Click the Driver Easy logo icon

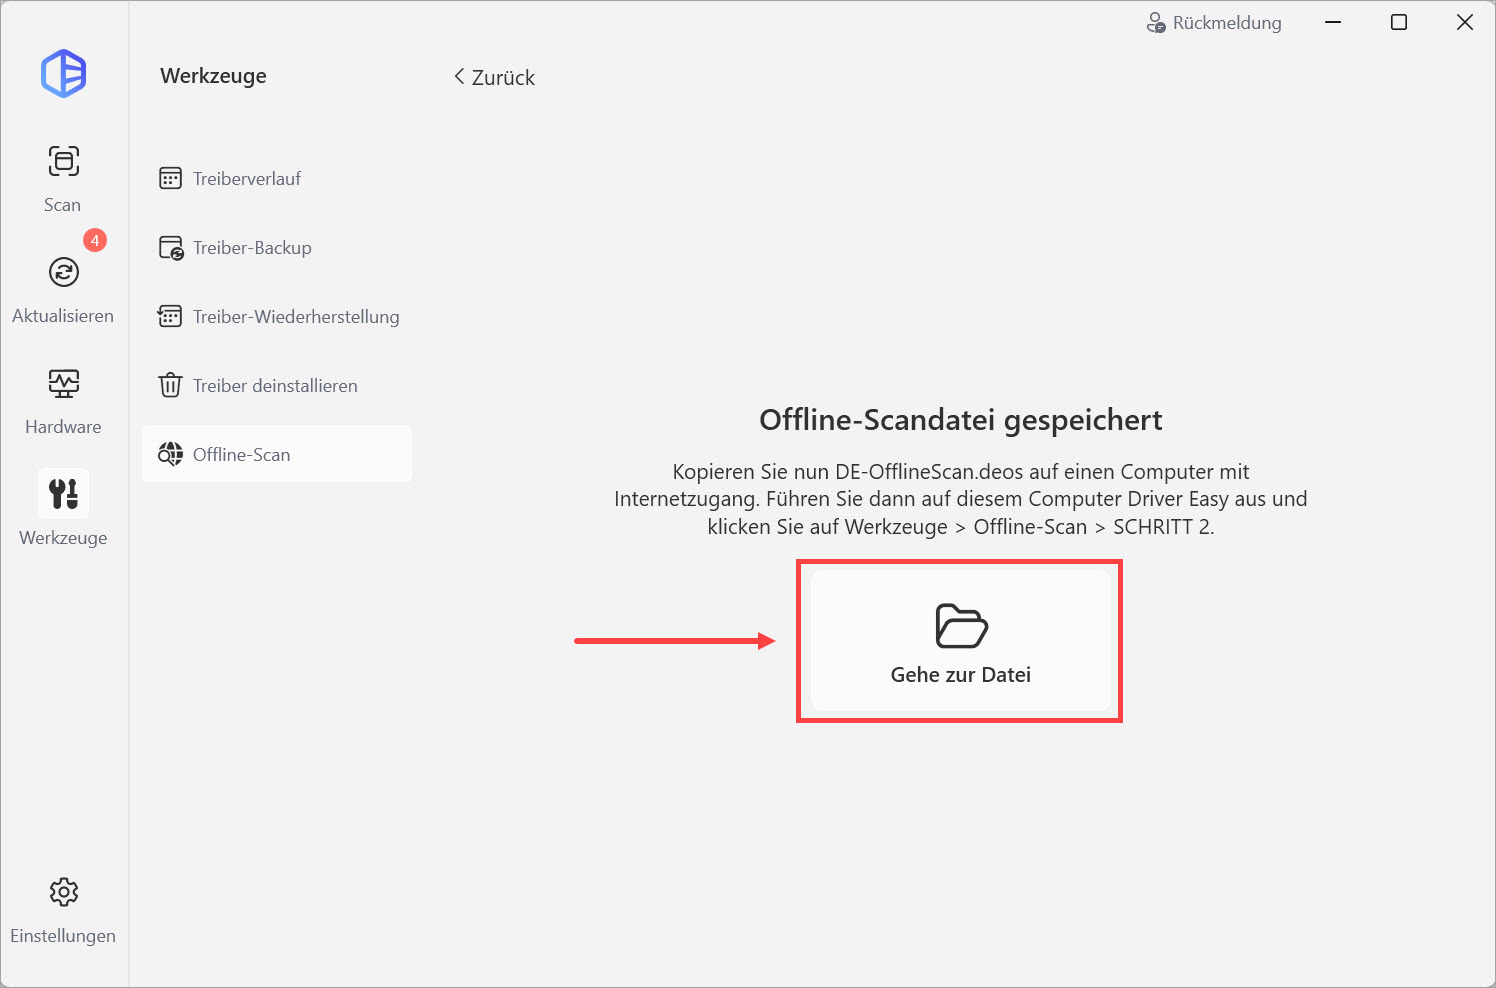coord(63,73)
